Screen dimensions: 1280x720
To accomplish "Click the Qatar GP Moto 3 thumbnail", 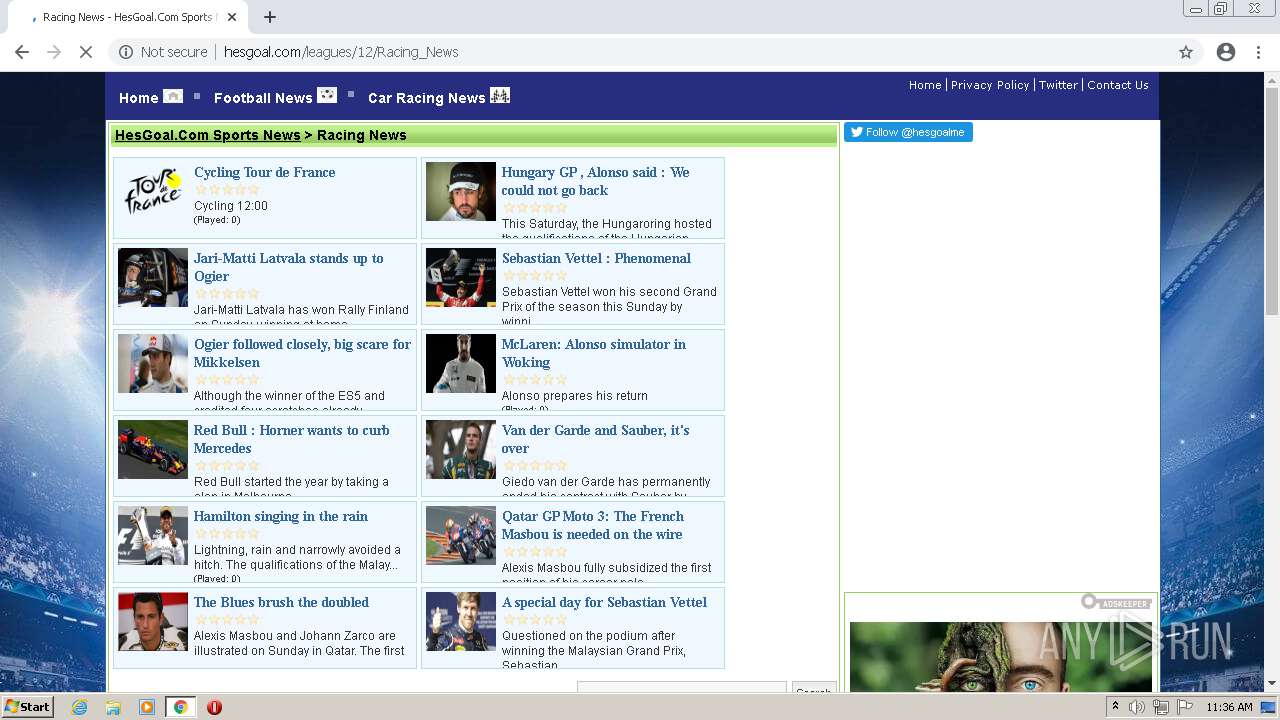I will coord(461,536).
